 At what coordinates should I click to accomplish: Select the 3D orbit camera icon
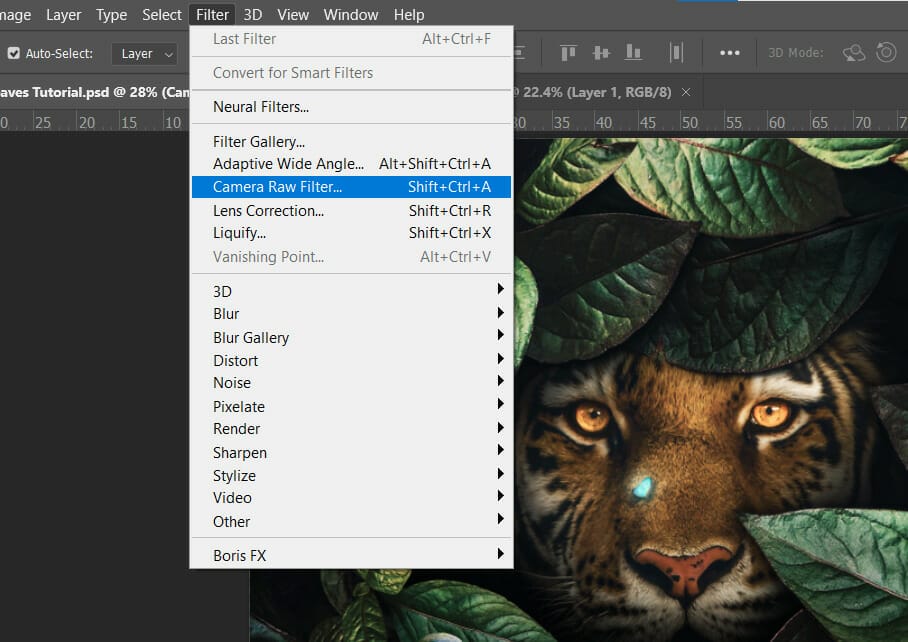point(853,53)
